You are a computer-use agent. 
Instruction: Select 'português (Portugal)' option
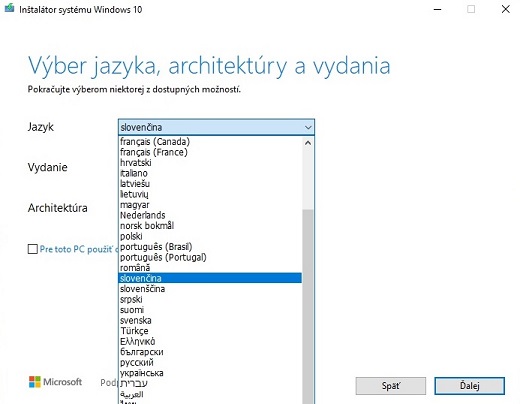tap(210, 257)
